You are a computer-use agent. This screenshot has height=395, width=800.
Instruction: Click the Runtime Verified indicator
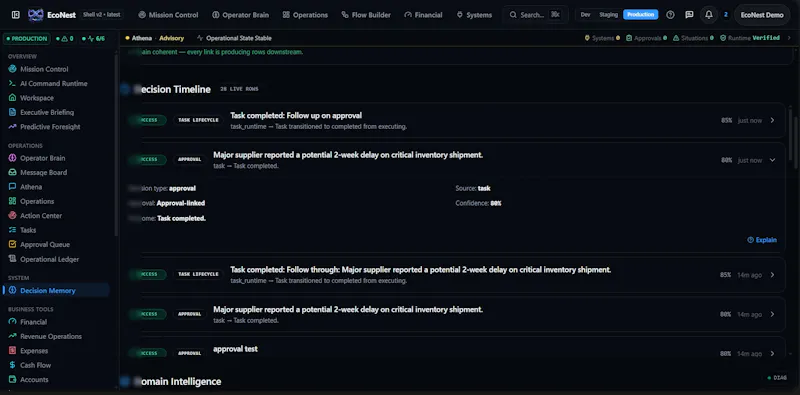(749, 38)
